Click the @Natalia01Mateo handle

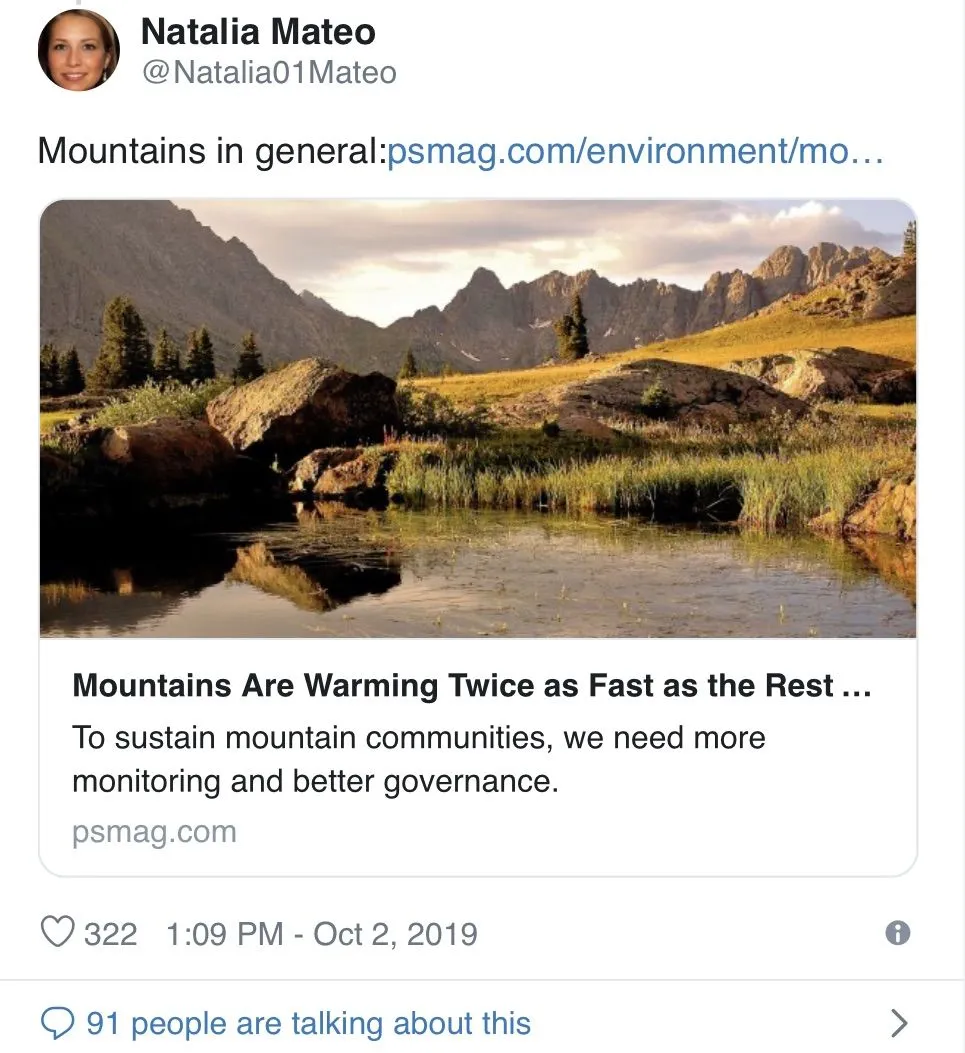pyautogui.click(x=269, y=73)
